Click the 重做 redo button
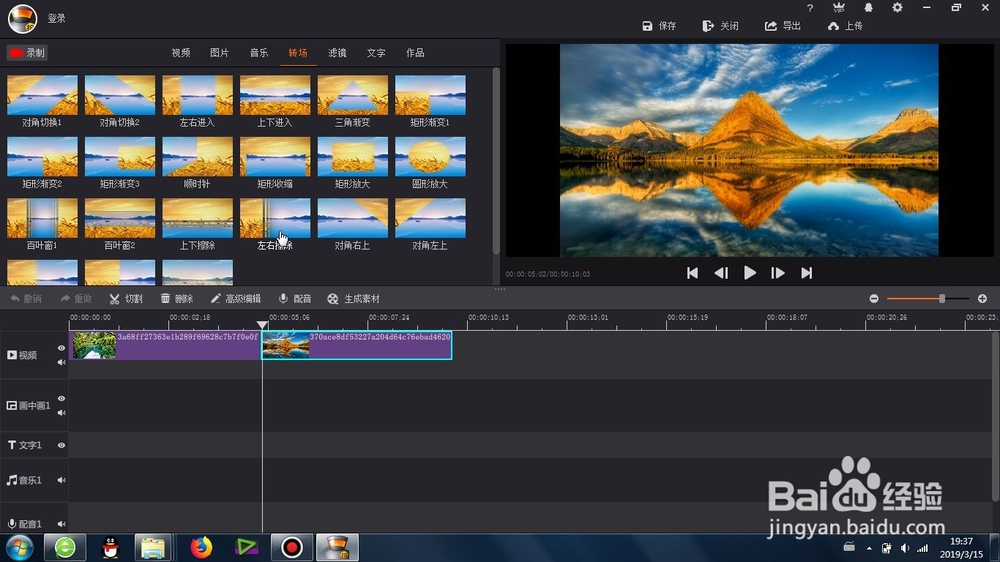 (x=76, y=299)
